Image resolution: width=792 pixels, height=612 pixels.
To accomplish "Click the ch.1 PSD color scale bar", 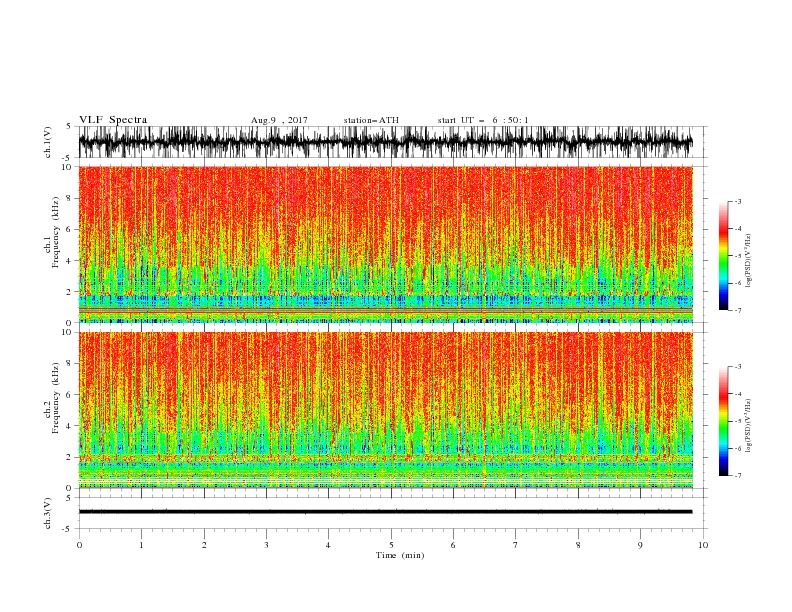I will pyautogui.click(x=723, y=256).
